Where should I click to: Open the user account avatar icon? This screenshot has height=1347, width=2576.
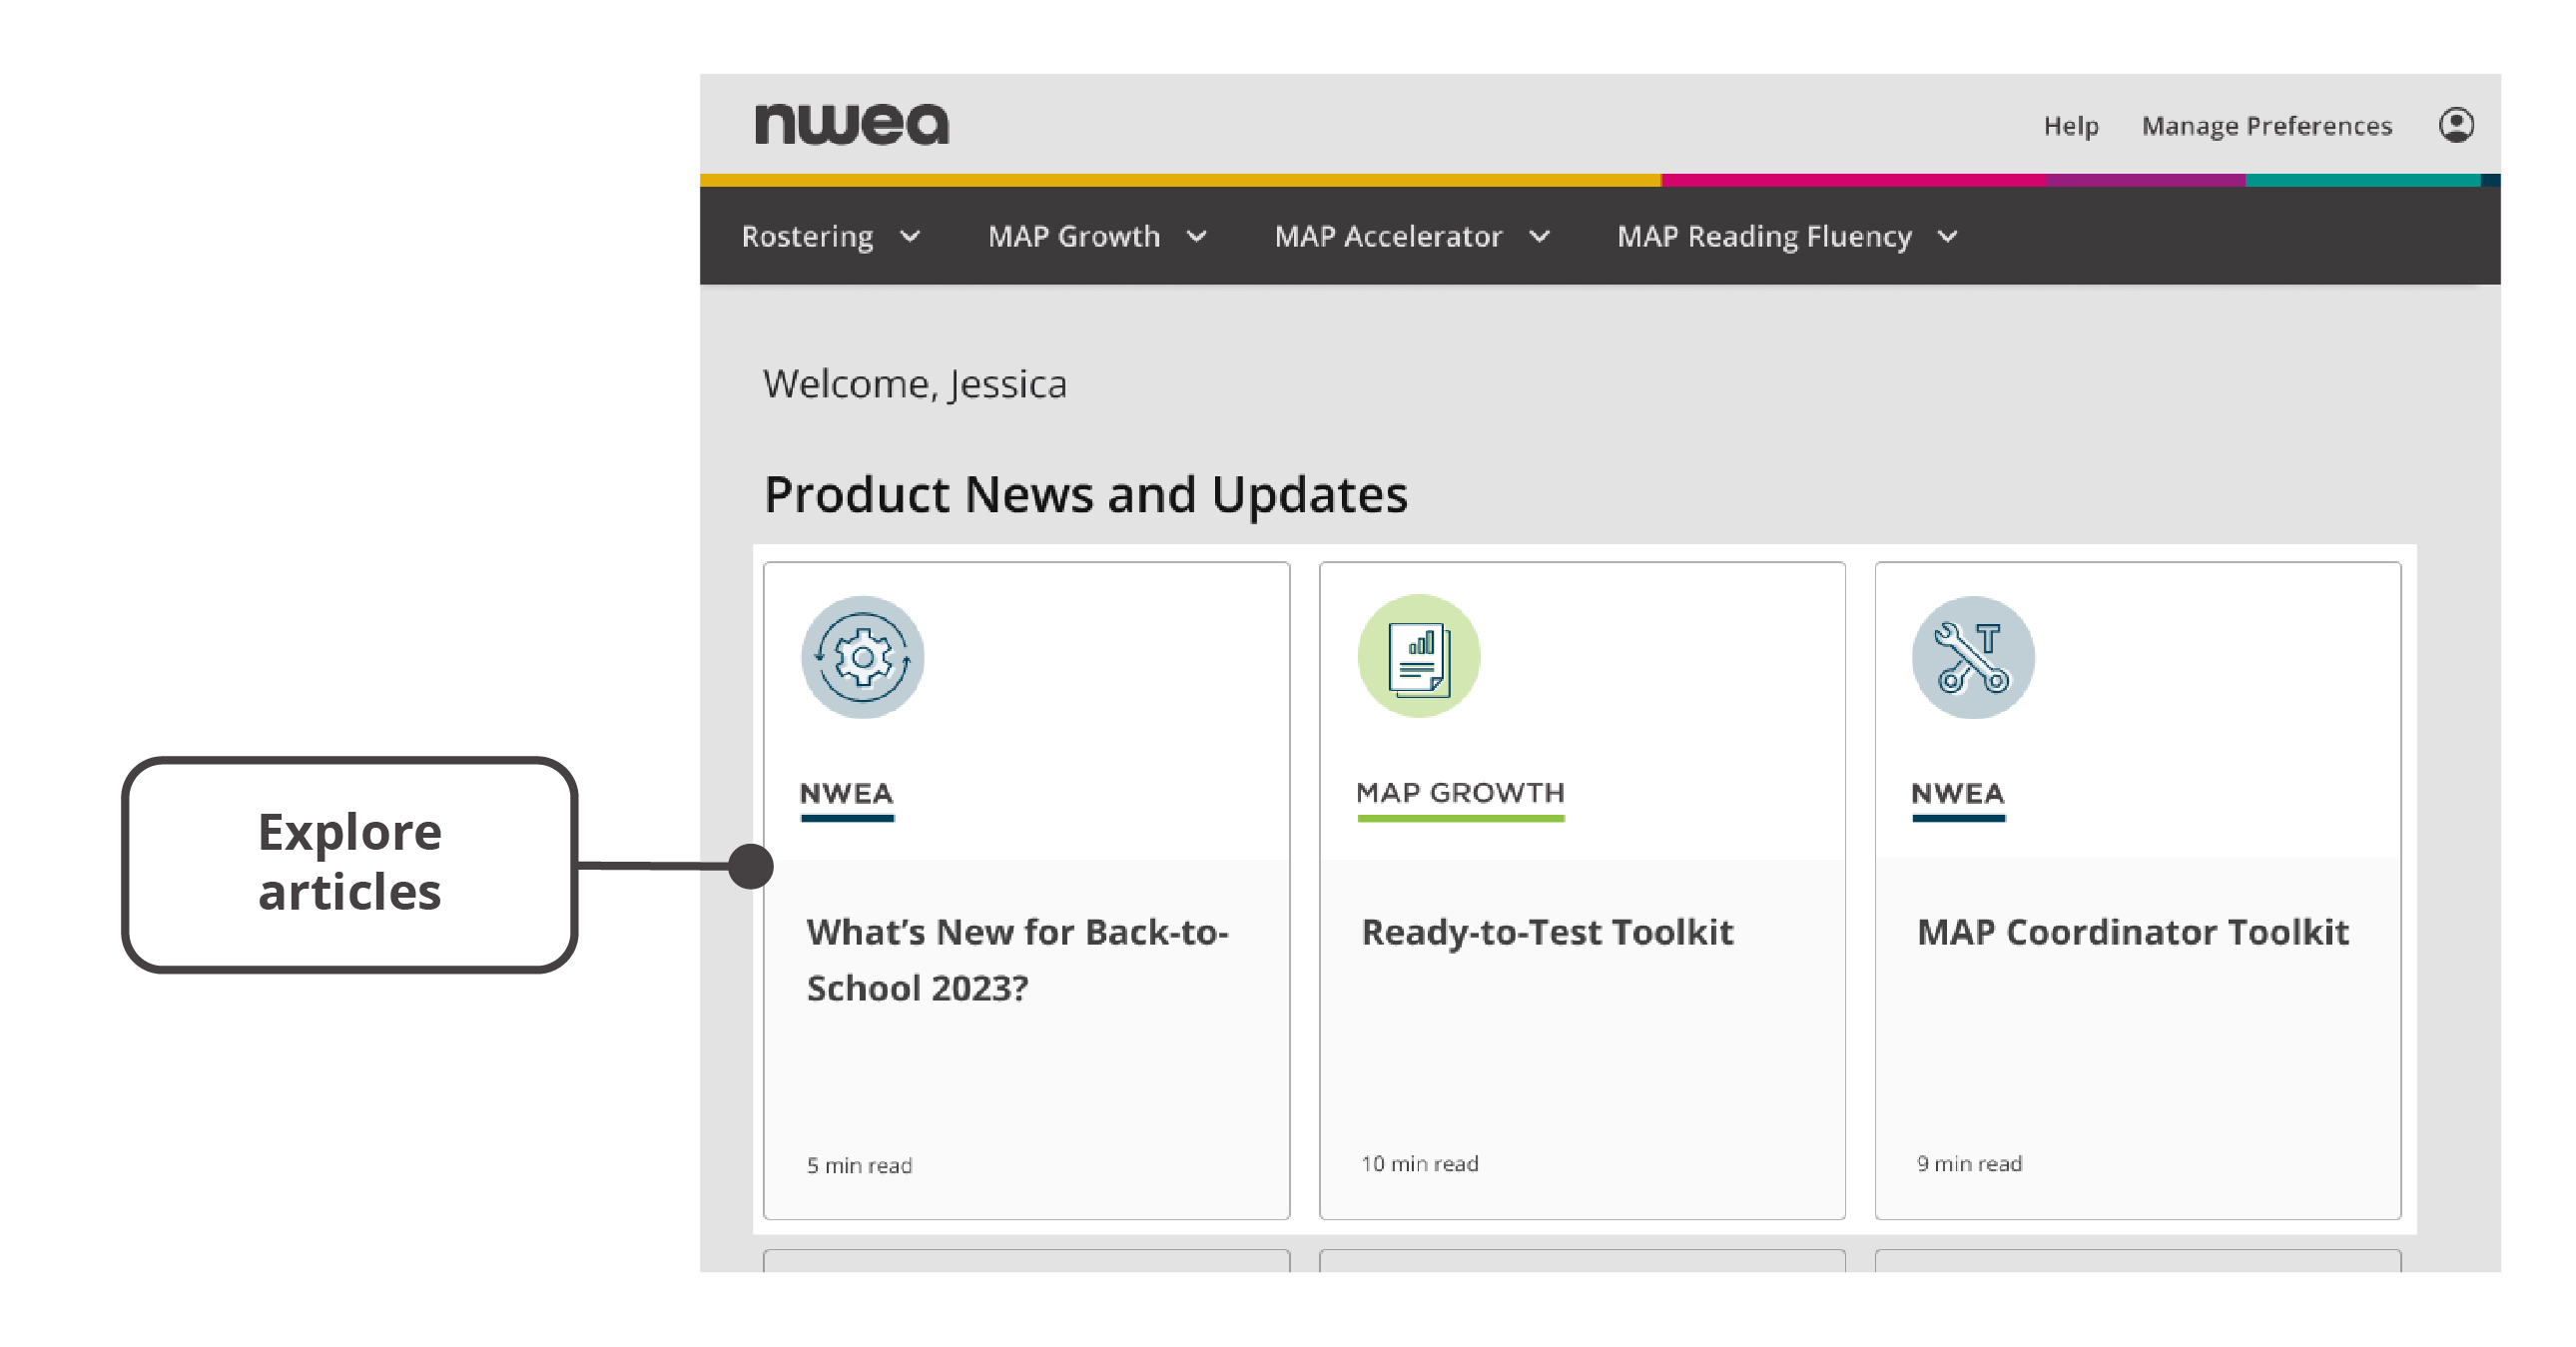coord(2460,124)
